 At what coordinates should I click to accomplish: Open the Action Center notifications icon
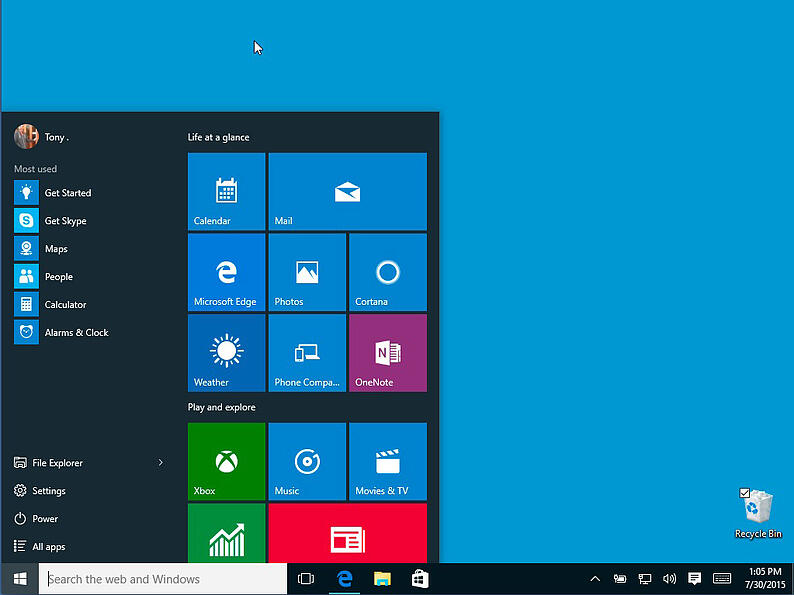695,578
